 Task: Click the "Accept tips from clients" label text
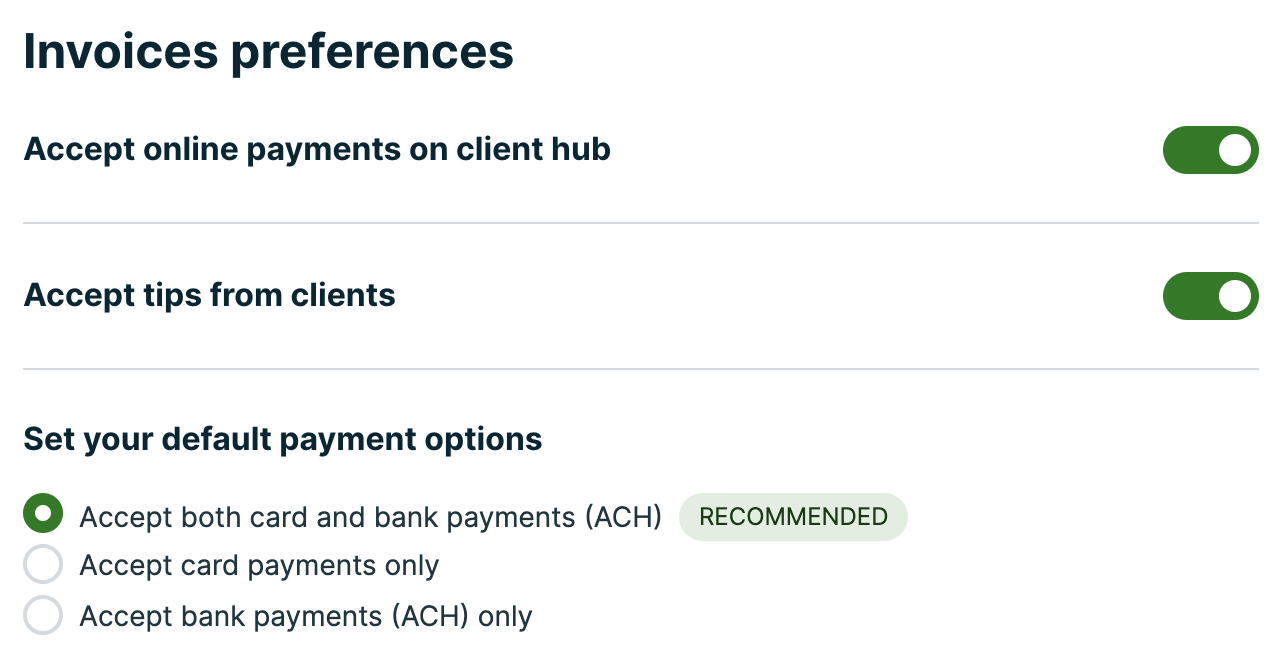209,296
